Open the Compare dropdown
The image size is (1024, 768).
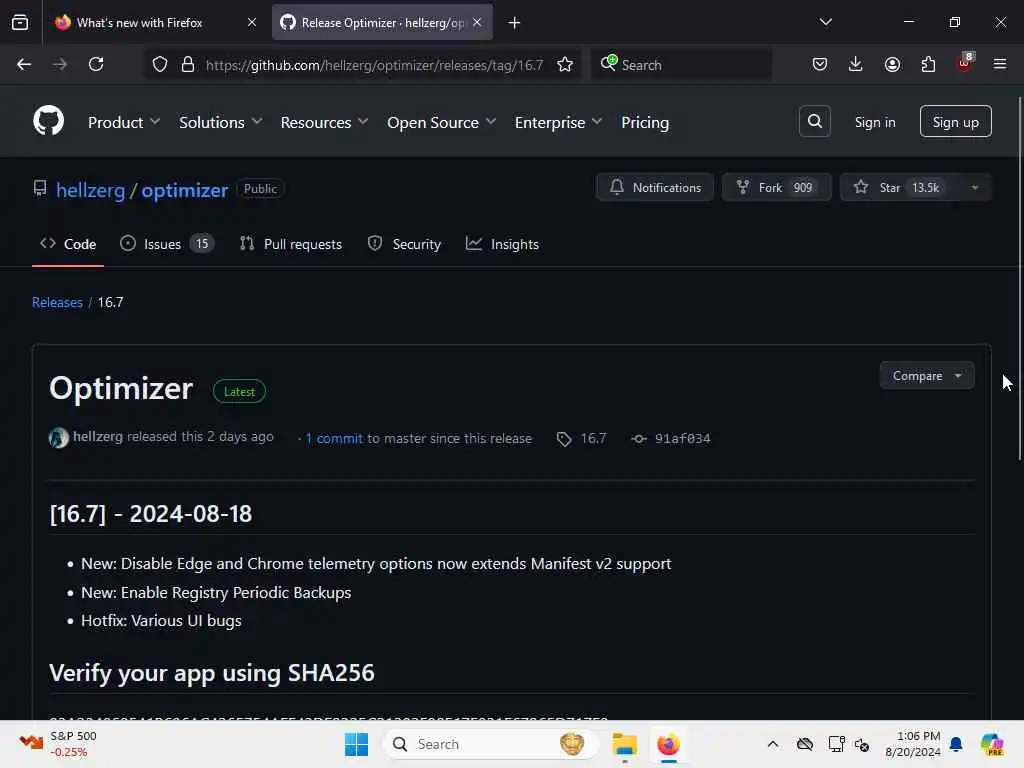click(927, 376)
